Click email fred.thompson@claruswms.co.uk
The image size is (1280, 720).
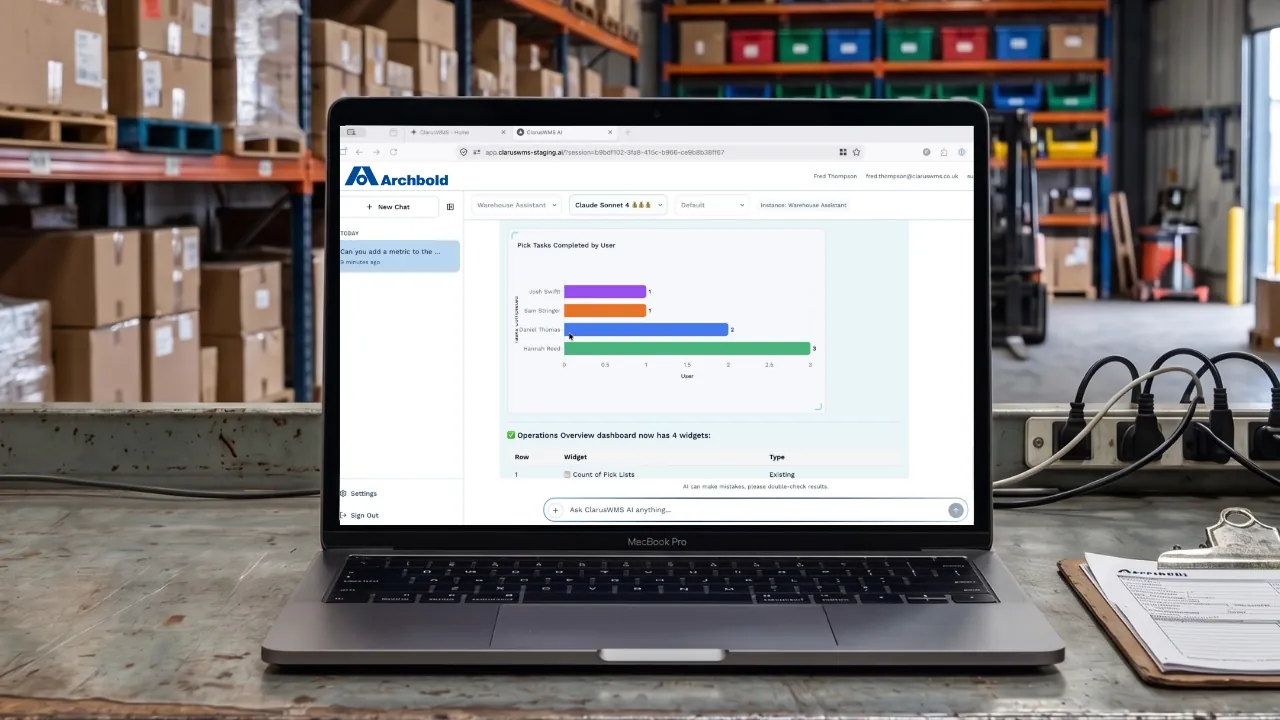click(x=912, y=176)
